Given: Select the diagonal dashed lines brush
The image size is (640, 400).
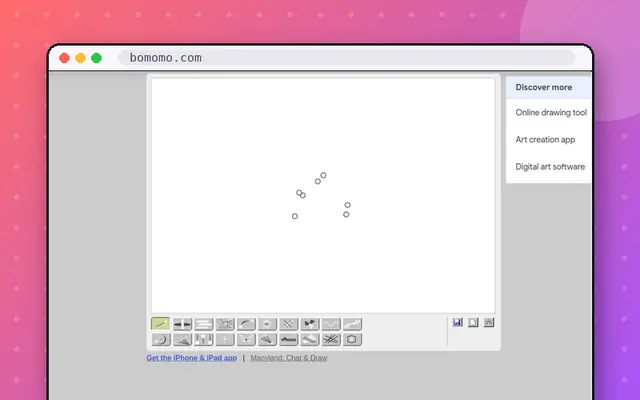Looking at the screenshot, I should (289, 324).
